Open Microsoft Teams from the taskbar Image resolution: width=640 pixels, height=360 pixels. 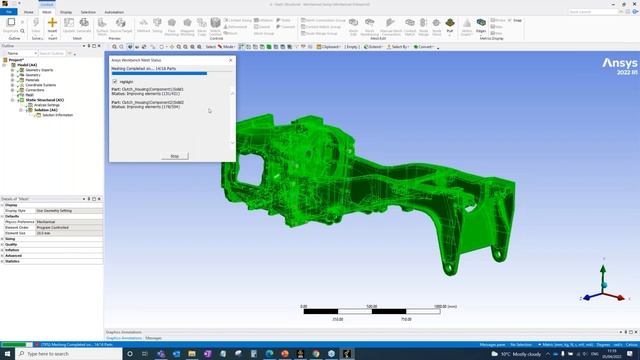point(161,353)
